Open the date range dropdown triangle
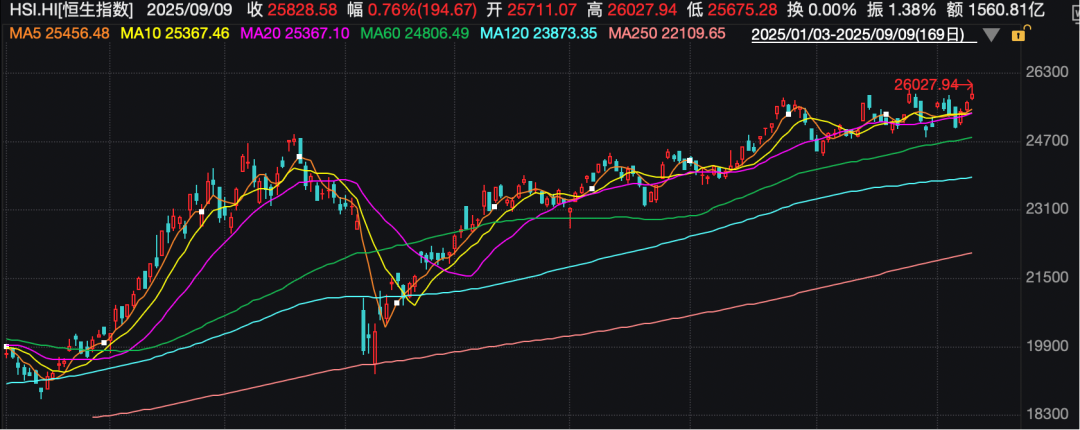This screenshot has width=1080, height=430. tap(990, 36)
